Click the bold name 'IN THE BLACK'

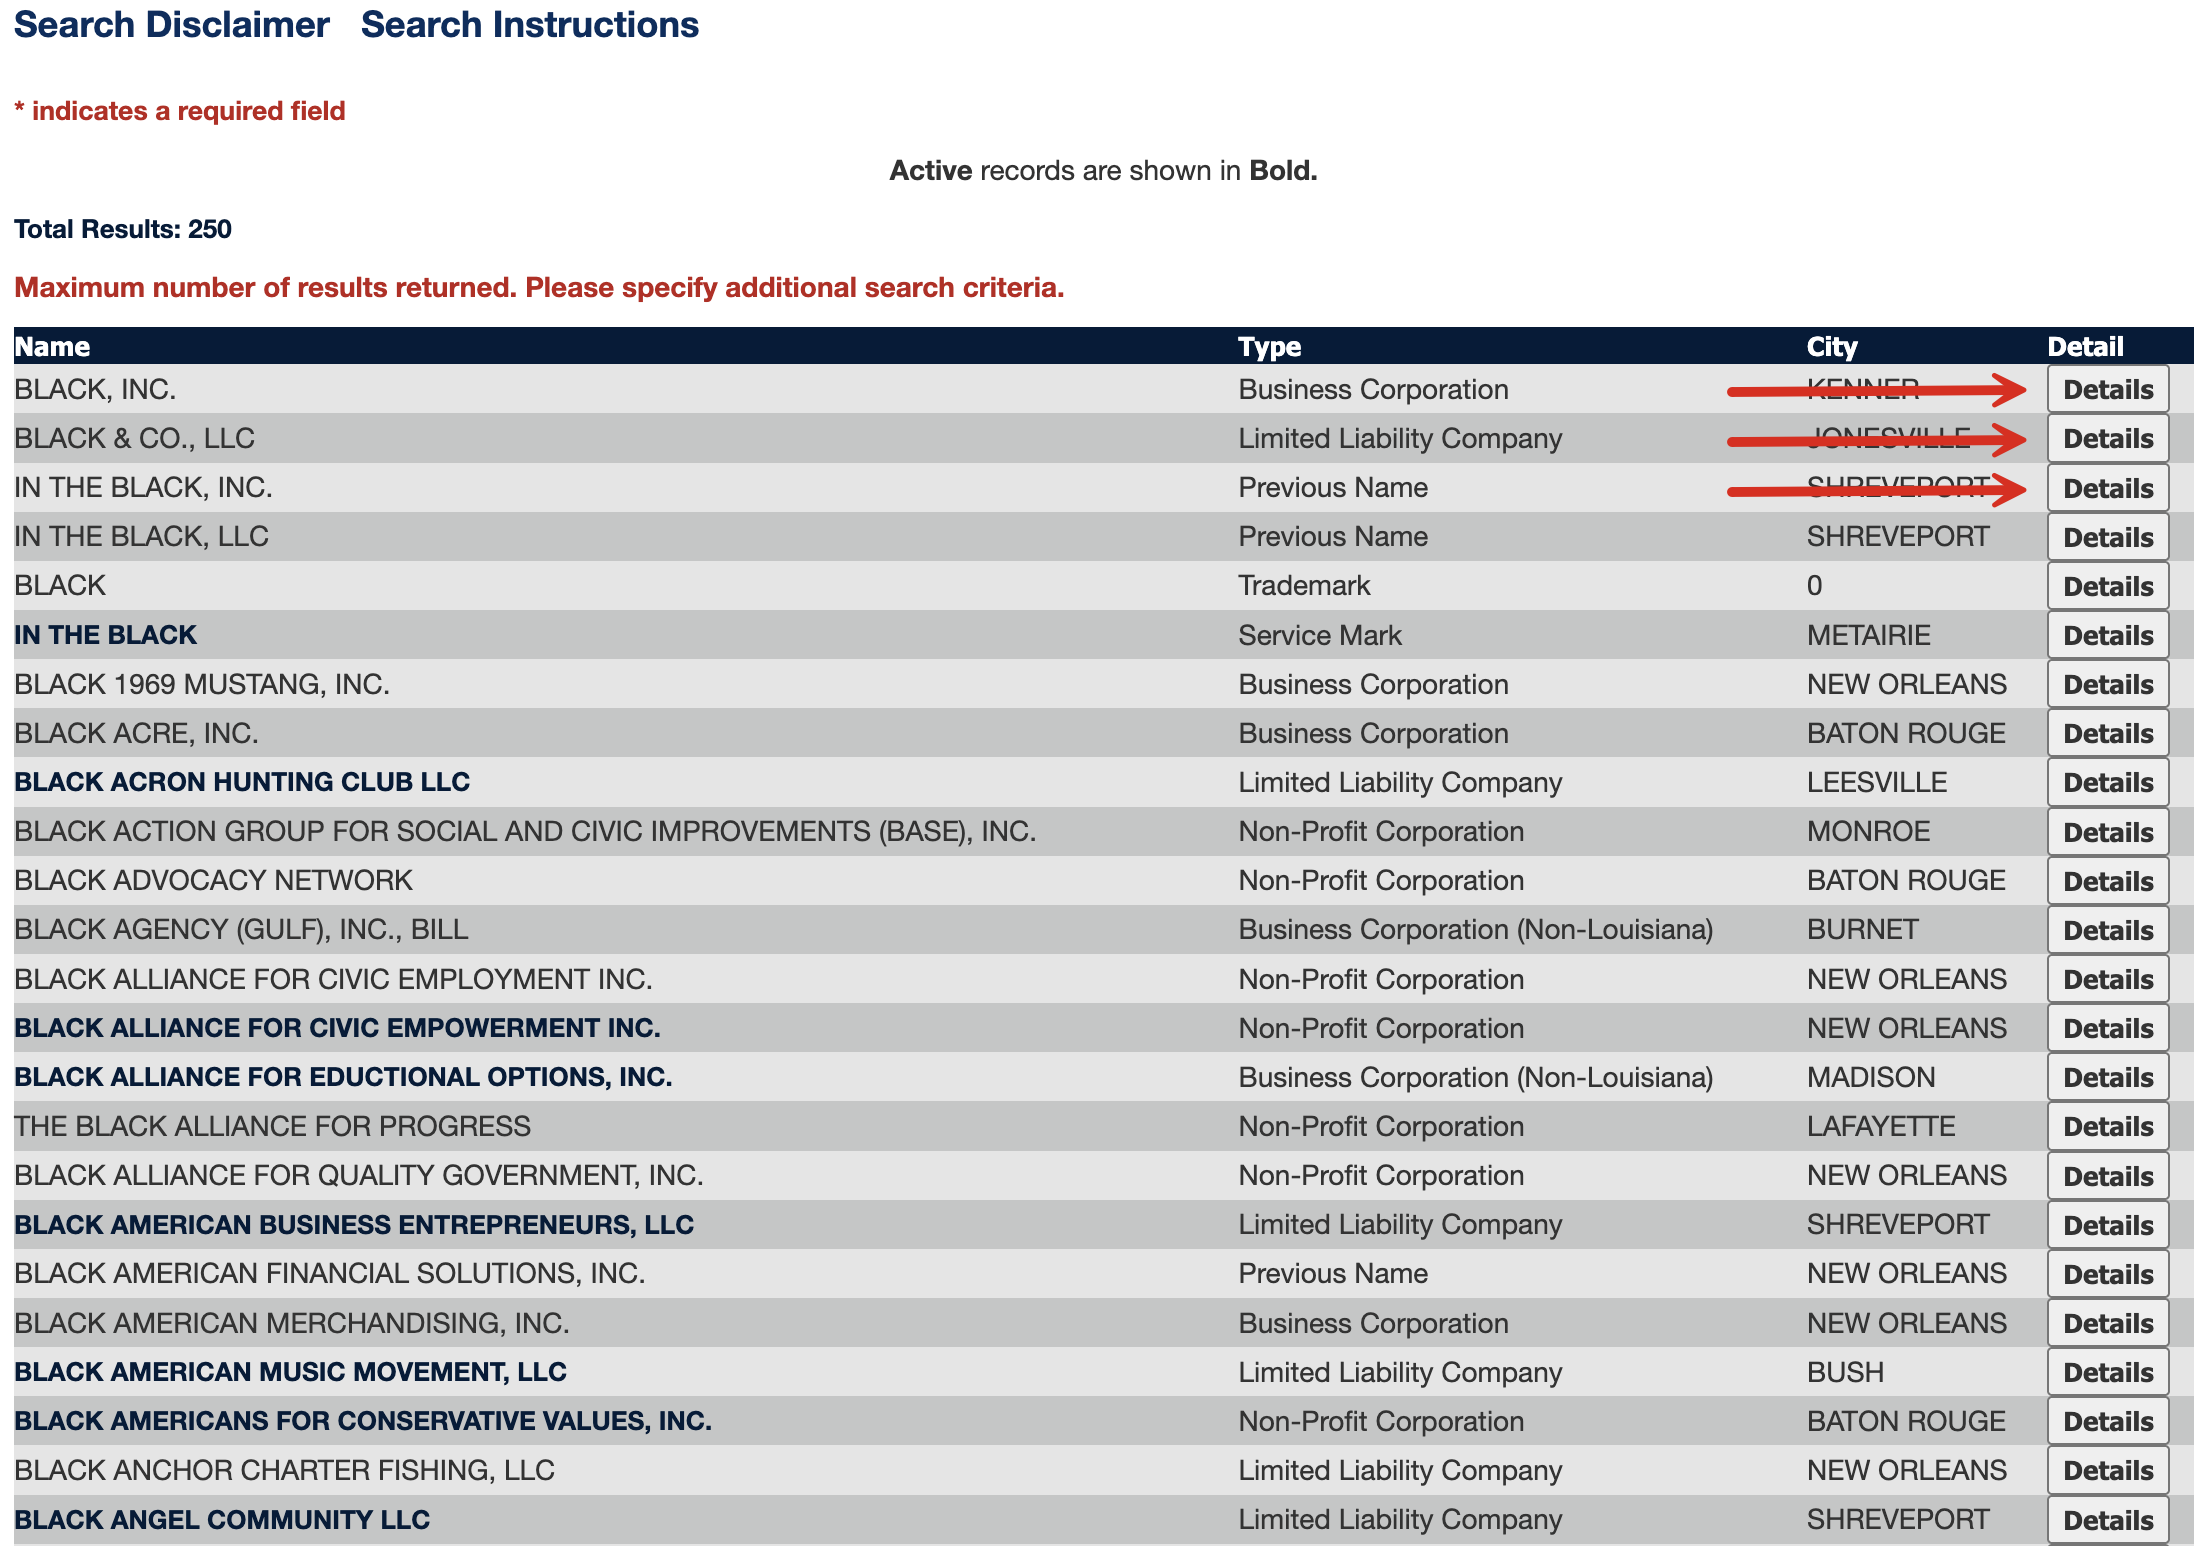pos(105,635)
